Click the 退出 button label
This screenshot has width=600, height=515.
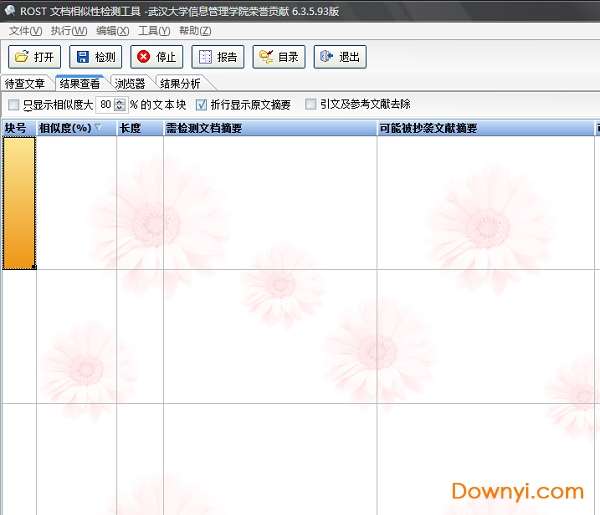[349, 57]
